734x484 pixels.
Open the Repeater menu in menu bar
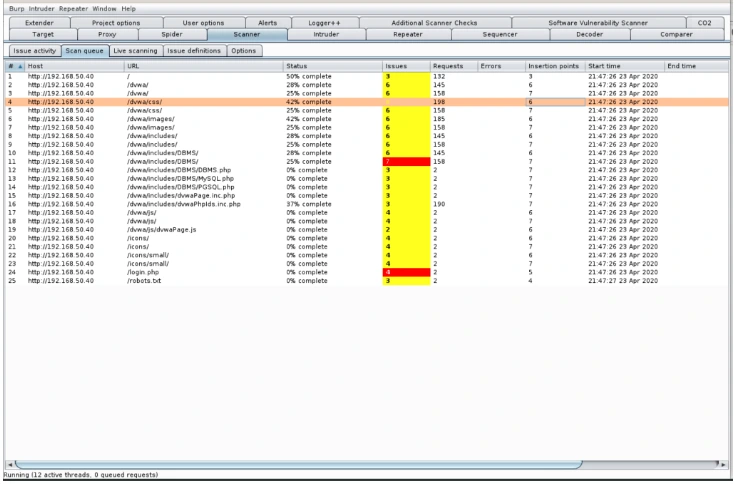tap(73, 8)
